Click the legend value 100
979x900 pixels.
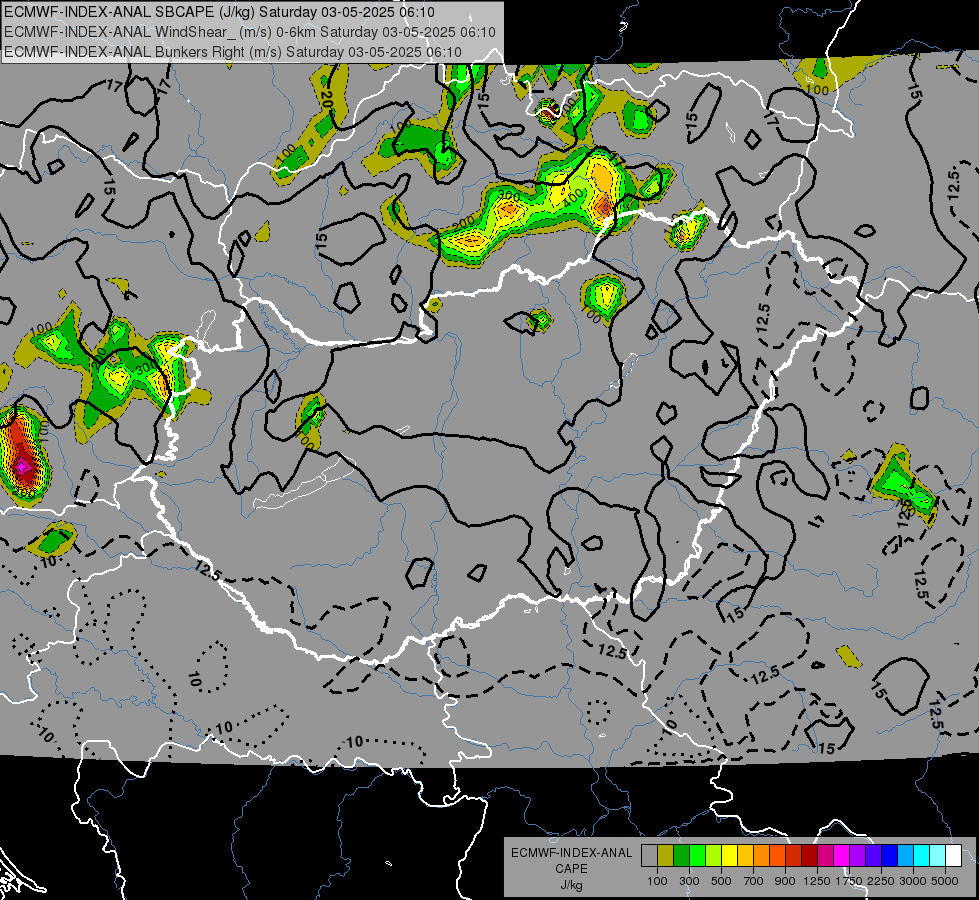pyautogui.click(x=657, y=881)
